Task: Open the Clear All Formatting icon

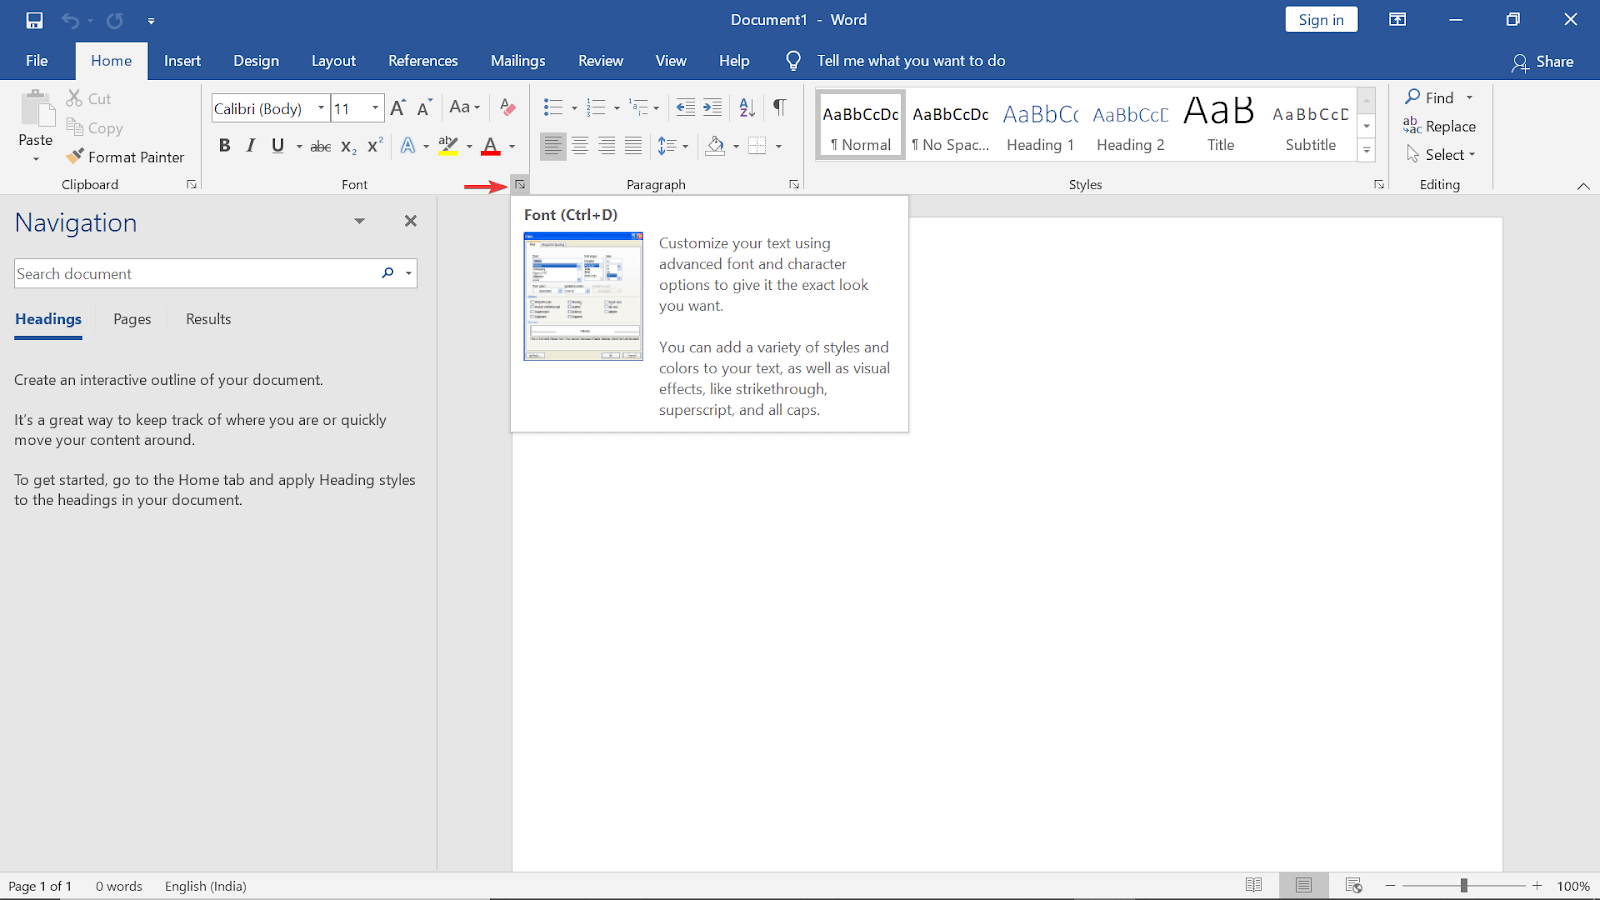Action: [507, 107]
